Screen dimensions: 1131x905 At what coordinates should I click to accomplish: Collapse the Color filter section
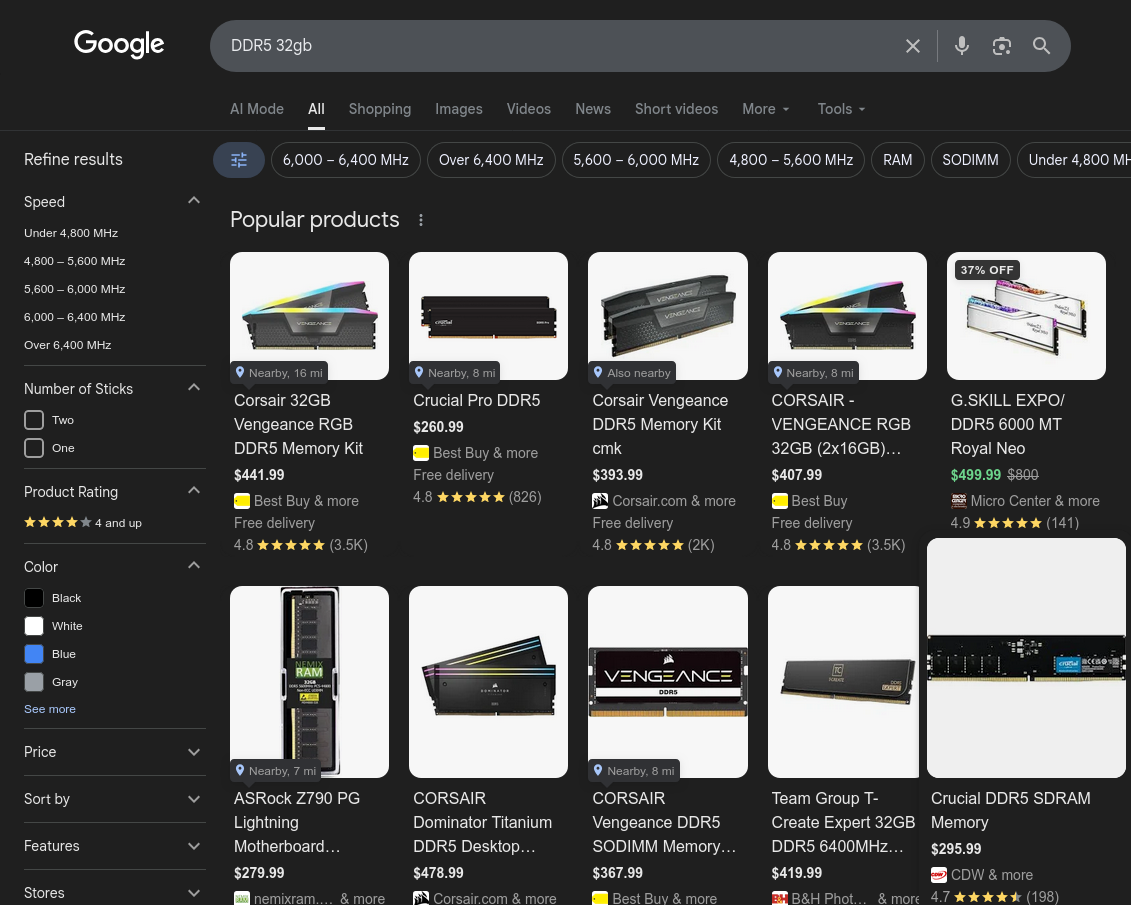(x=193, y=566)
